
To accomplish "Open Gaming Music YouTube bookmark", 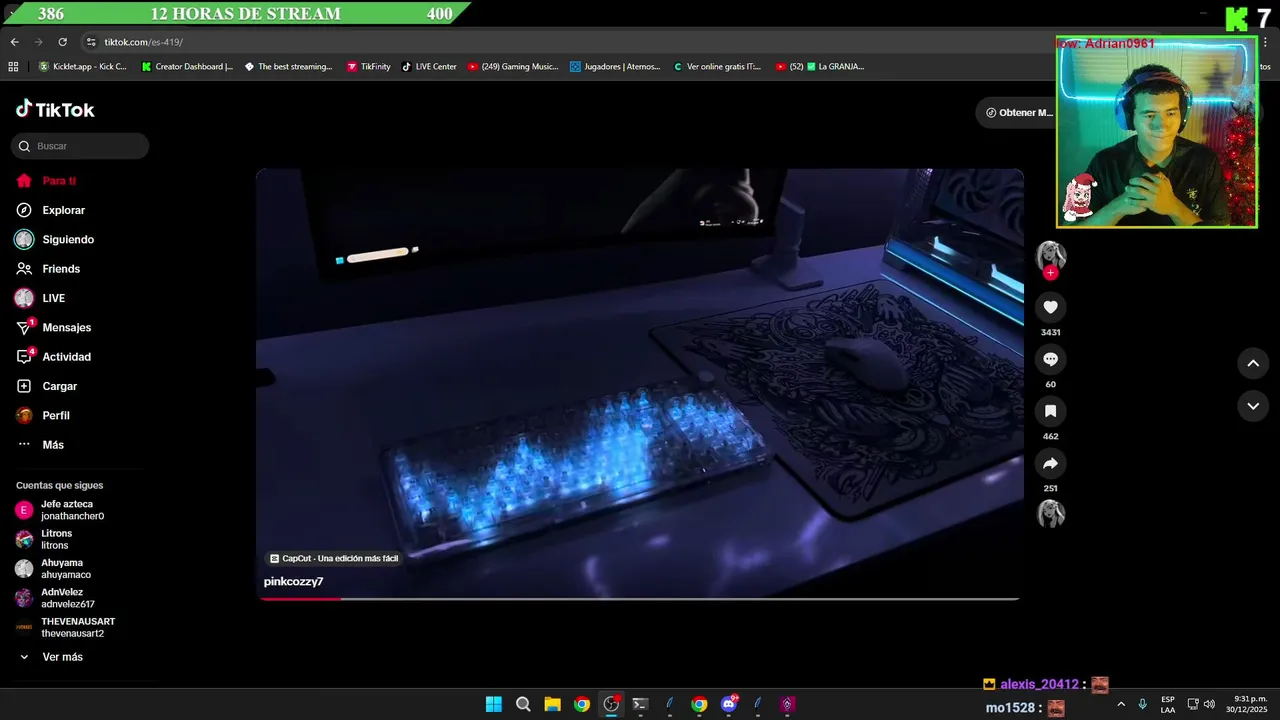I will [513, 67].
